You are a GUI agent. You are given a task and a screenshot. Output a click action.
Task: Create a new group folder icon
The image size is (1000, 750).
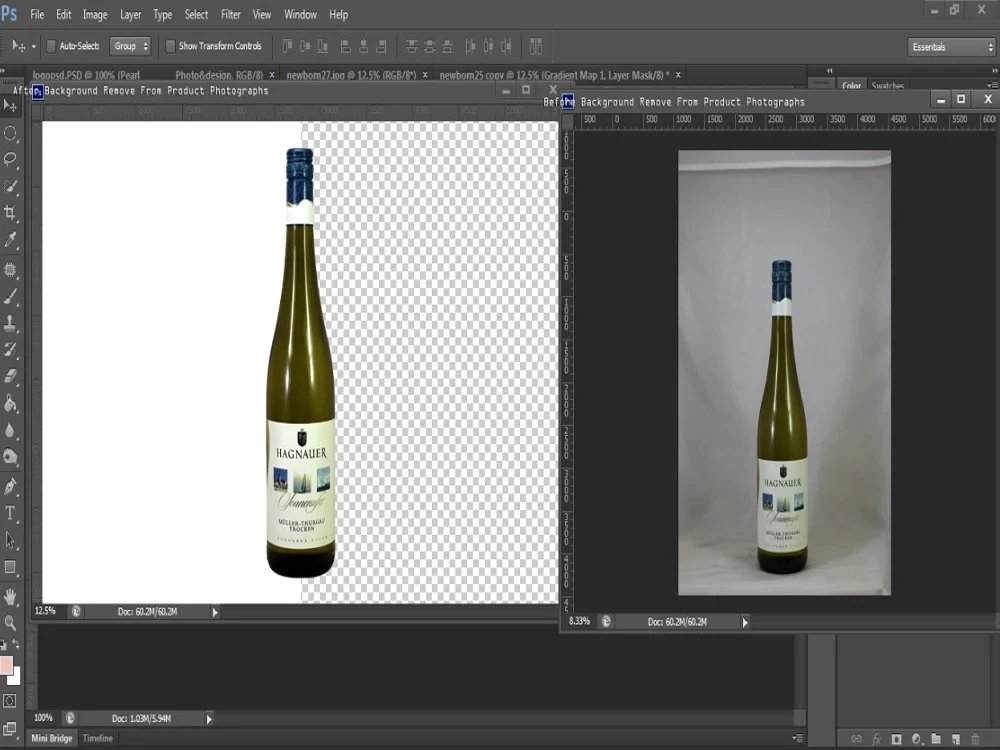tap(936, 739)
